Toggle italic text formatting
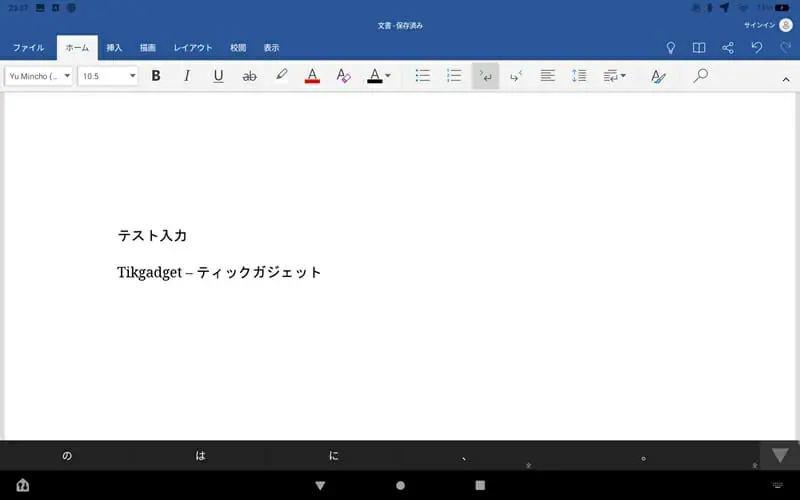Screen dimensions: 800x500 [187, 76]
